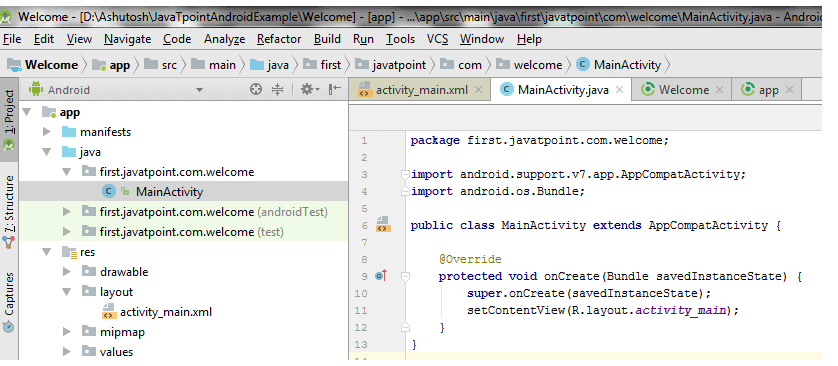Select the drawable folder row
This screenshot has height=366, width=838.
pyautogui.click(x=183, y=272)
